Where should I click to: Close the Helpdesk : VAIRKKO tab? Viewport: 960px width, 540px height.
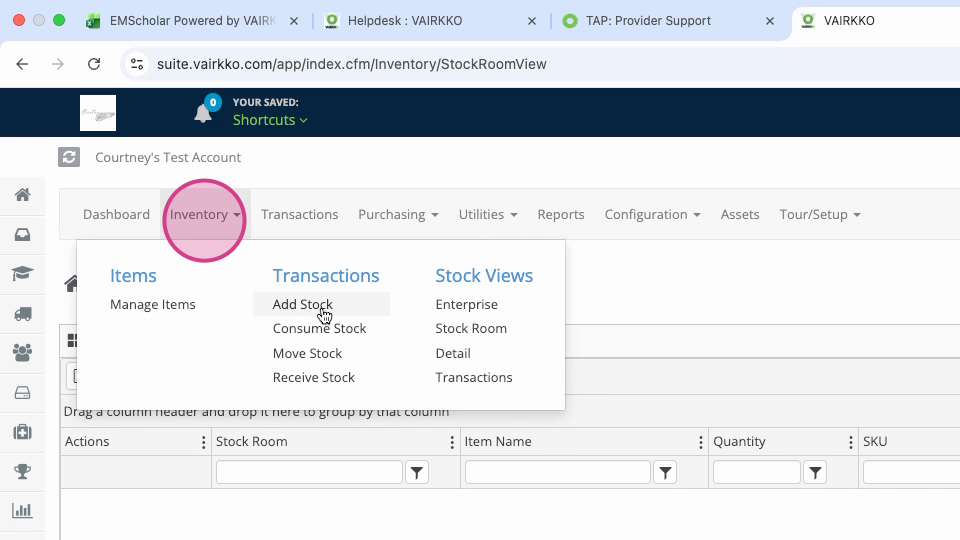coord(532,21)
